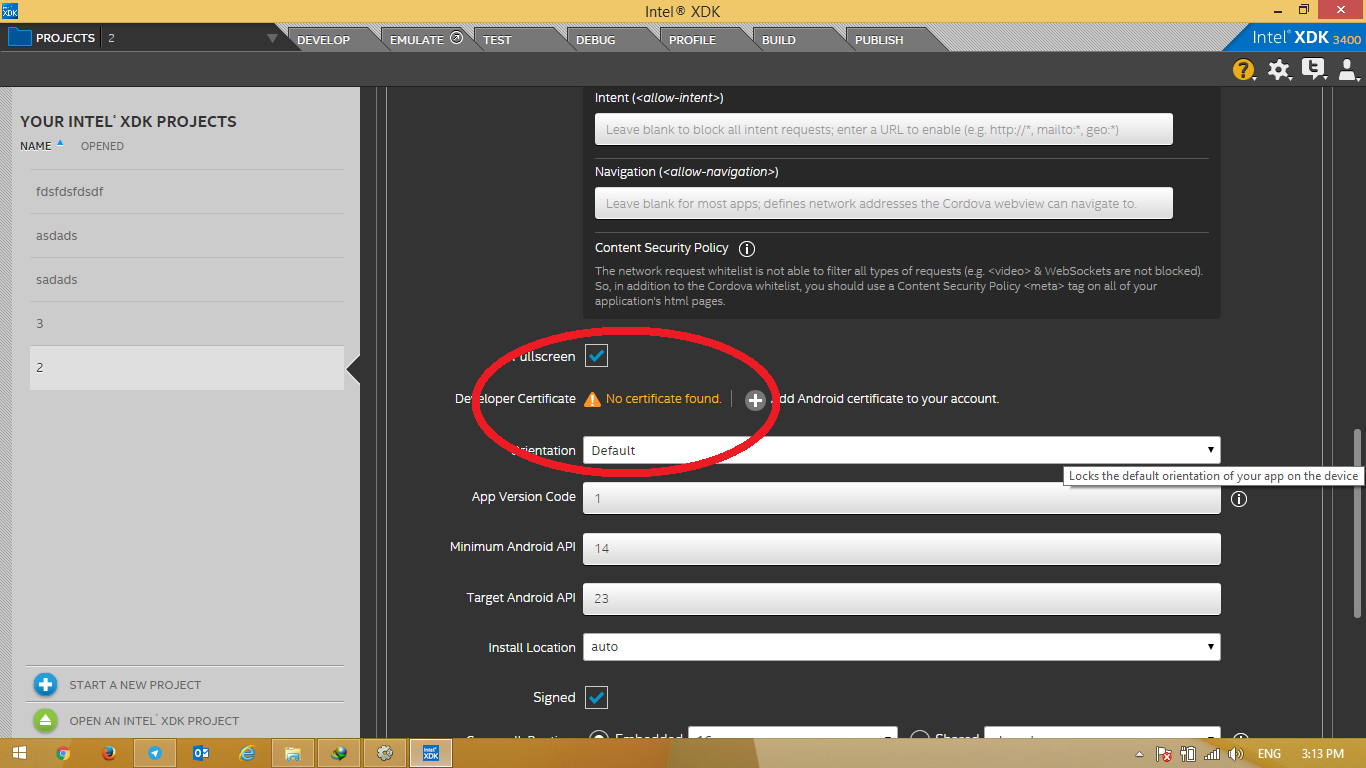
Task: Show hidden system tray icons arrow
Action: coord(1139,754)
